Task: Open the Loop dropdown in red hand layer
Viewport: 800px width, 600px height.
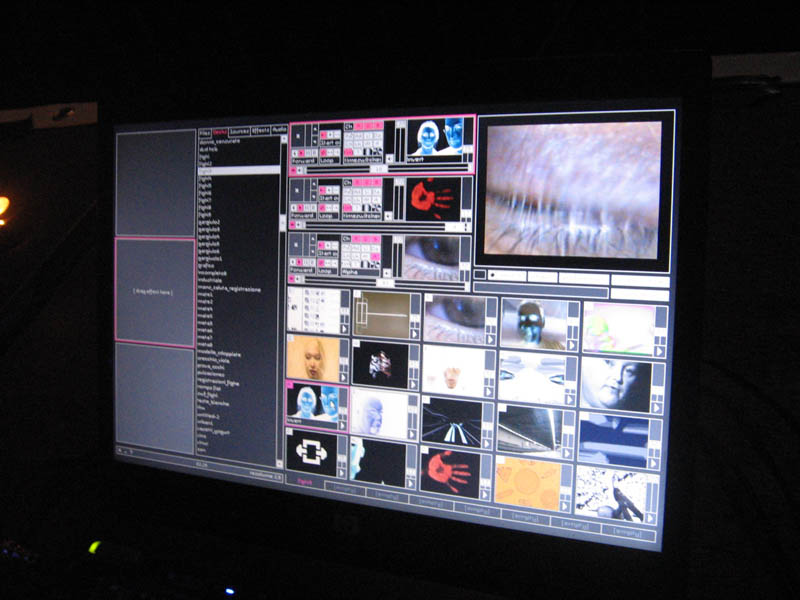Action: pyautogui.click(x=329, y=216)
